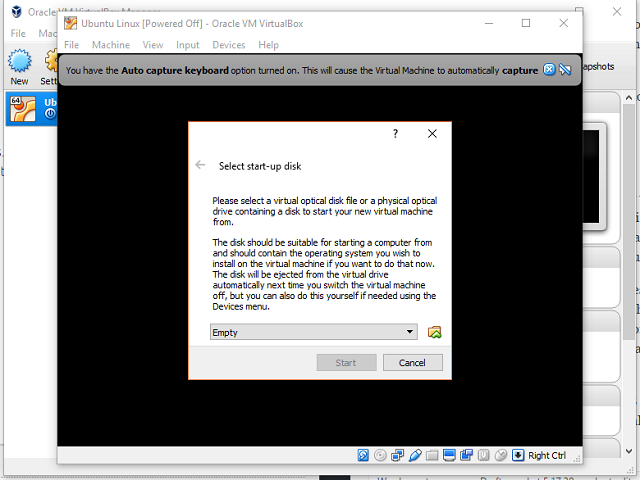This screenshot has width=640, height=480.
Task: Go back using the wizard arrow
Action: point(201,165)
